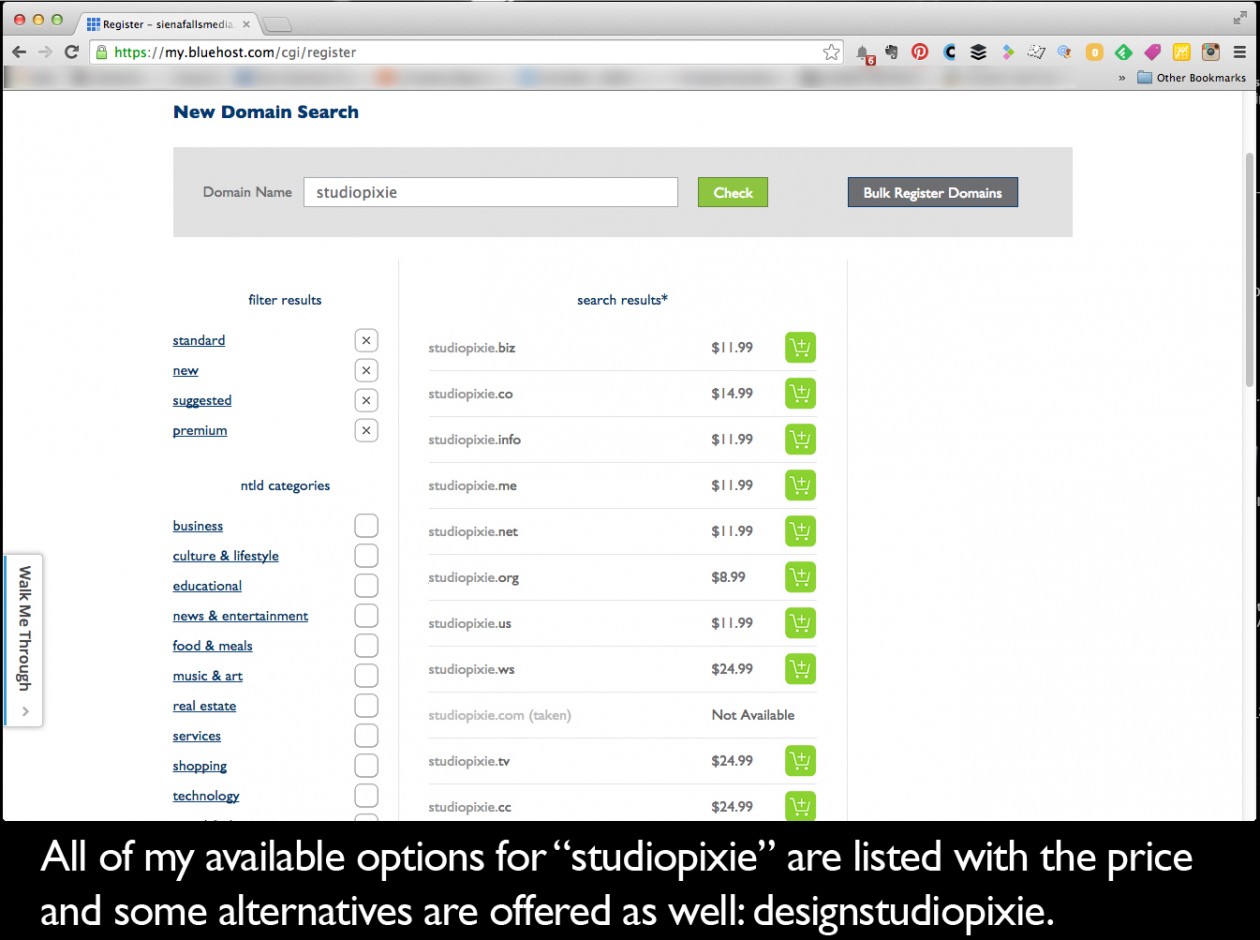Click the yellow zero-count badge extension
Image resolution: width=1260 pixels, height=940 pixels.
pos(1094,52)
